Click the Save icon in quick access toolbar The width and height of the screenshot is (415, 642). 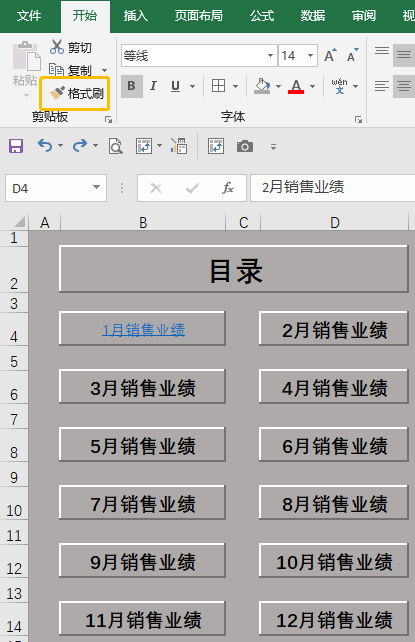pyautogui.click(x=16, y=146)
